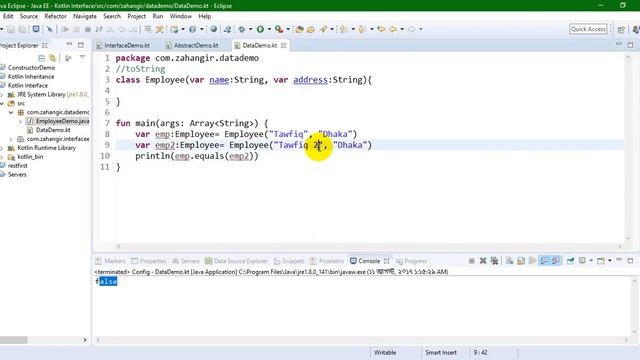
Task: Close the DataDemo.kt editor tab
Action: pos(283,45)
